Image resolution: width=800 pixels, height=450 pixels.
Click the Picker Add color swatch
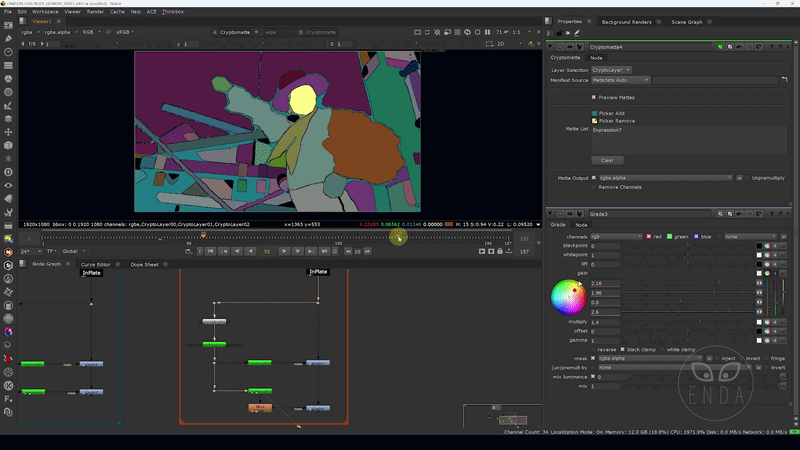coord(594,113)
